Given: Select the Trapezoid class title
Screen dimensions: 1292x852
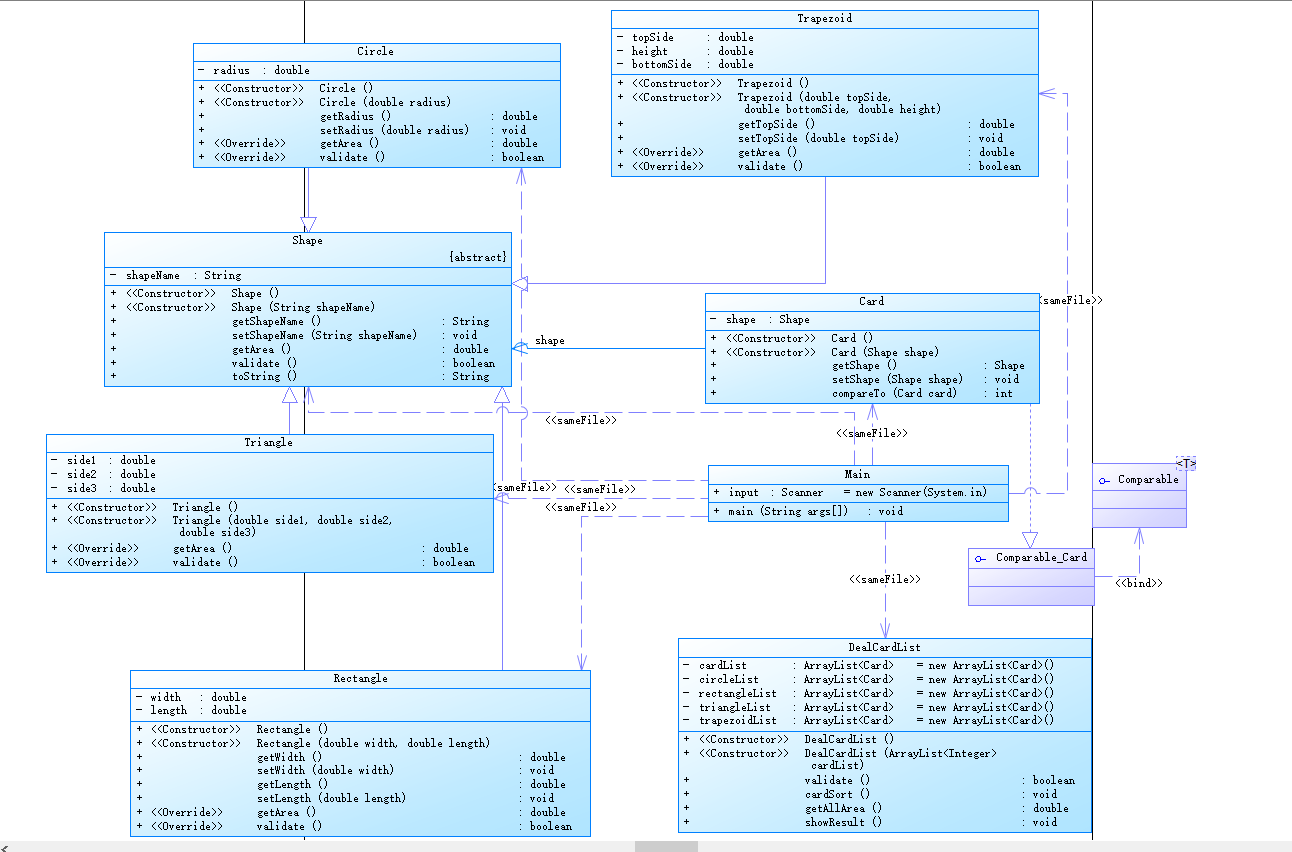Looking at the screenshot, I should 825,19.
